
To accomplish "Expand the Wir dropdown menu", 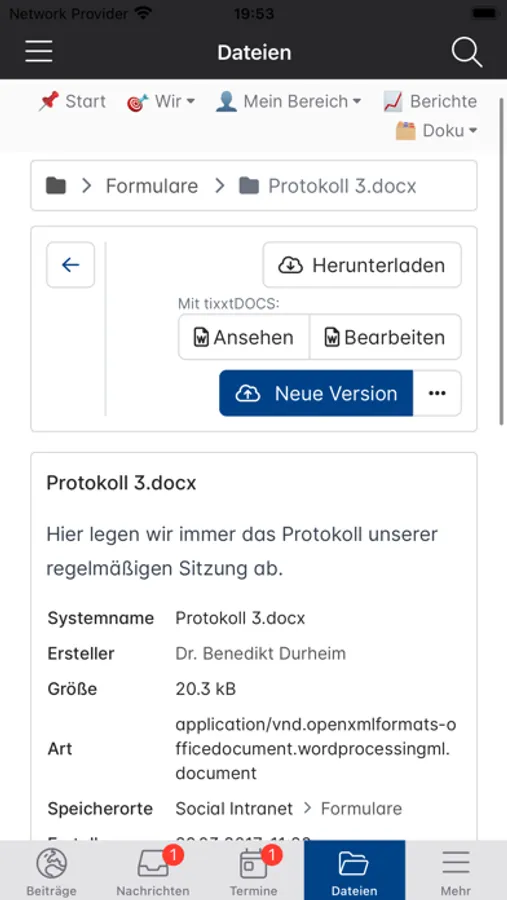I will pos(161,102).
